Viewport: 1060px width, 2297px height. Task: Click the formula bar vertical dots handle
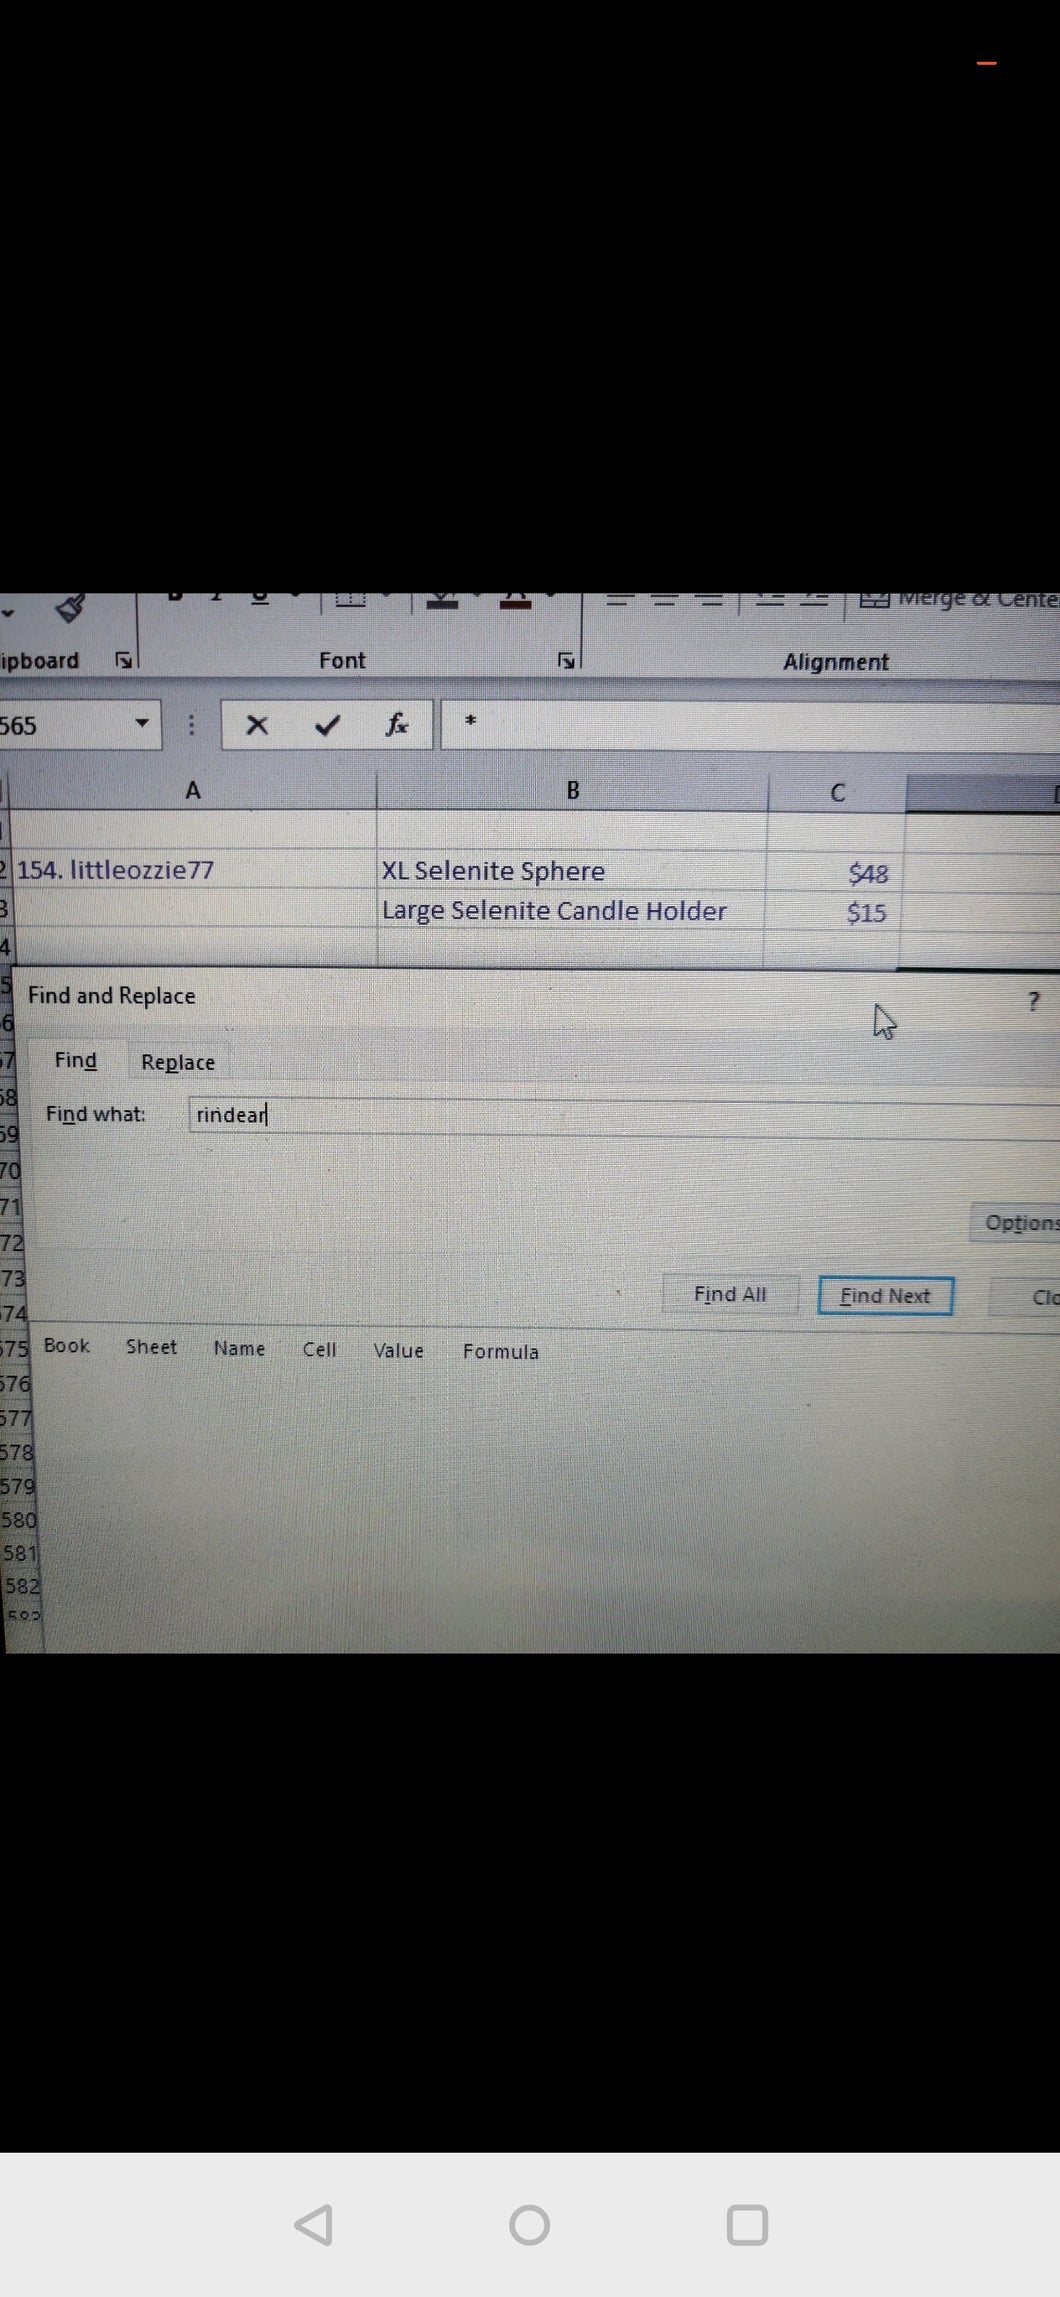pos(191,725)
